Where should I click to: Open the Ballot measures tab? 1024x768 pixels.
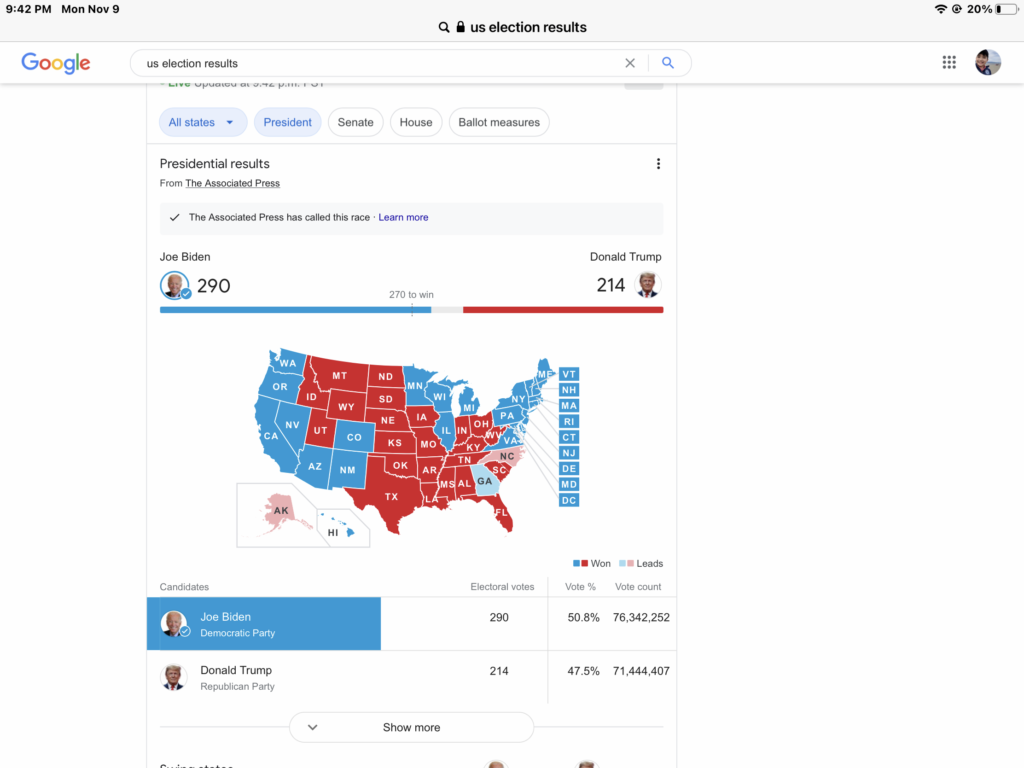(x=499, y=122)
